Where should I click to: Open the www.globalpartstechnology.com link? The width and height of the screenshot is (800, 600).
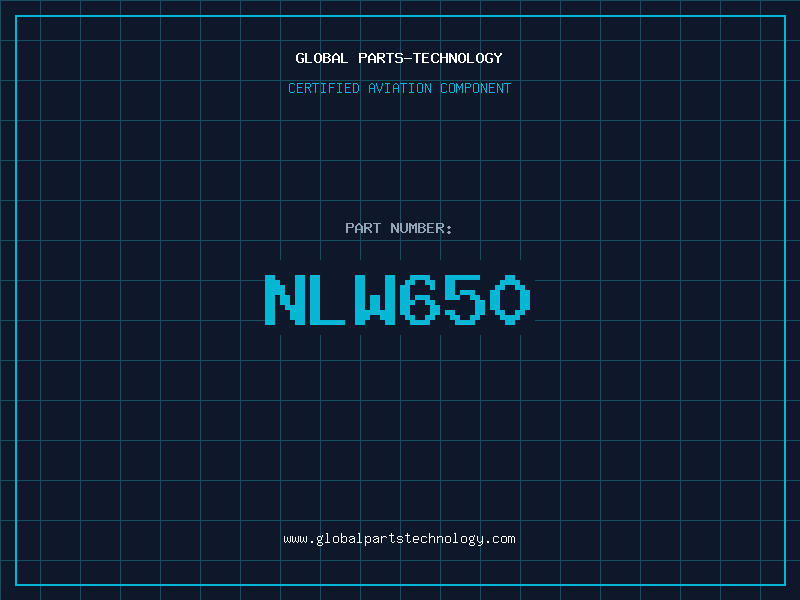399,539
